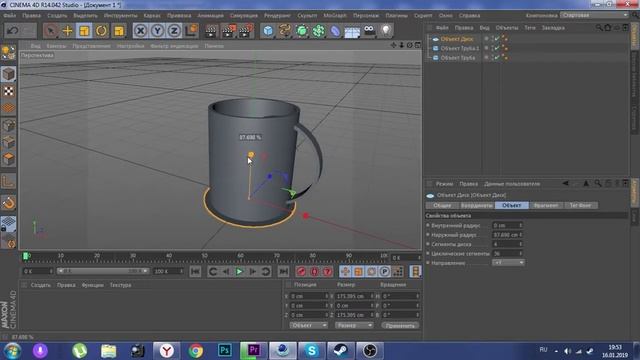Select Объект Труба in object manager

(458, 58)
